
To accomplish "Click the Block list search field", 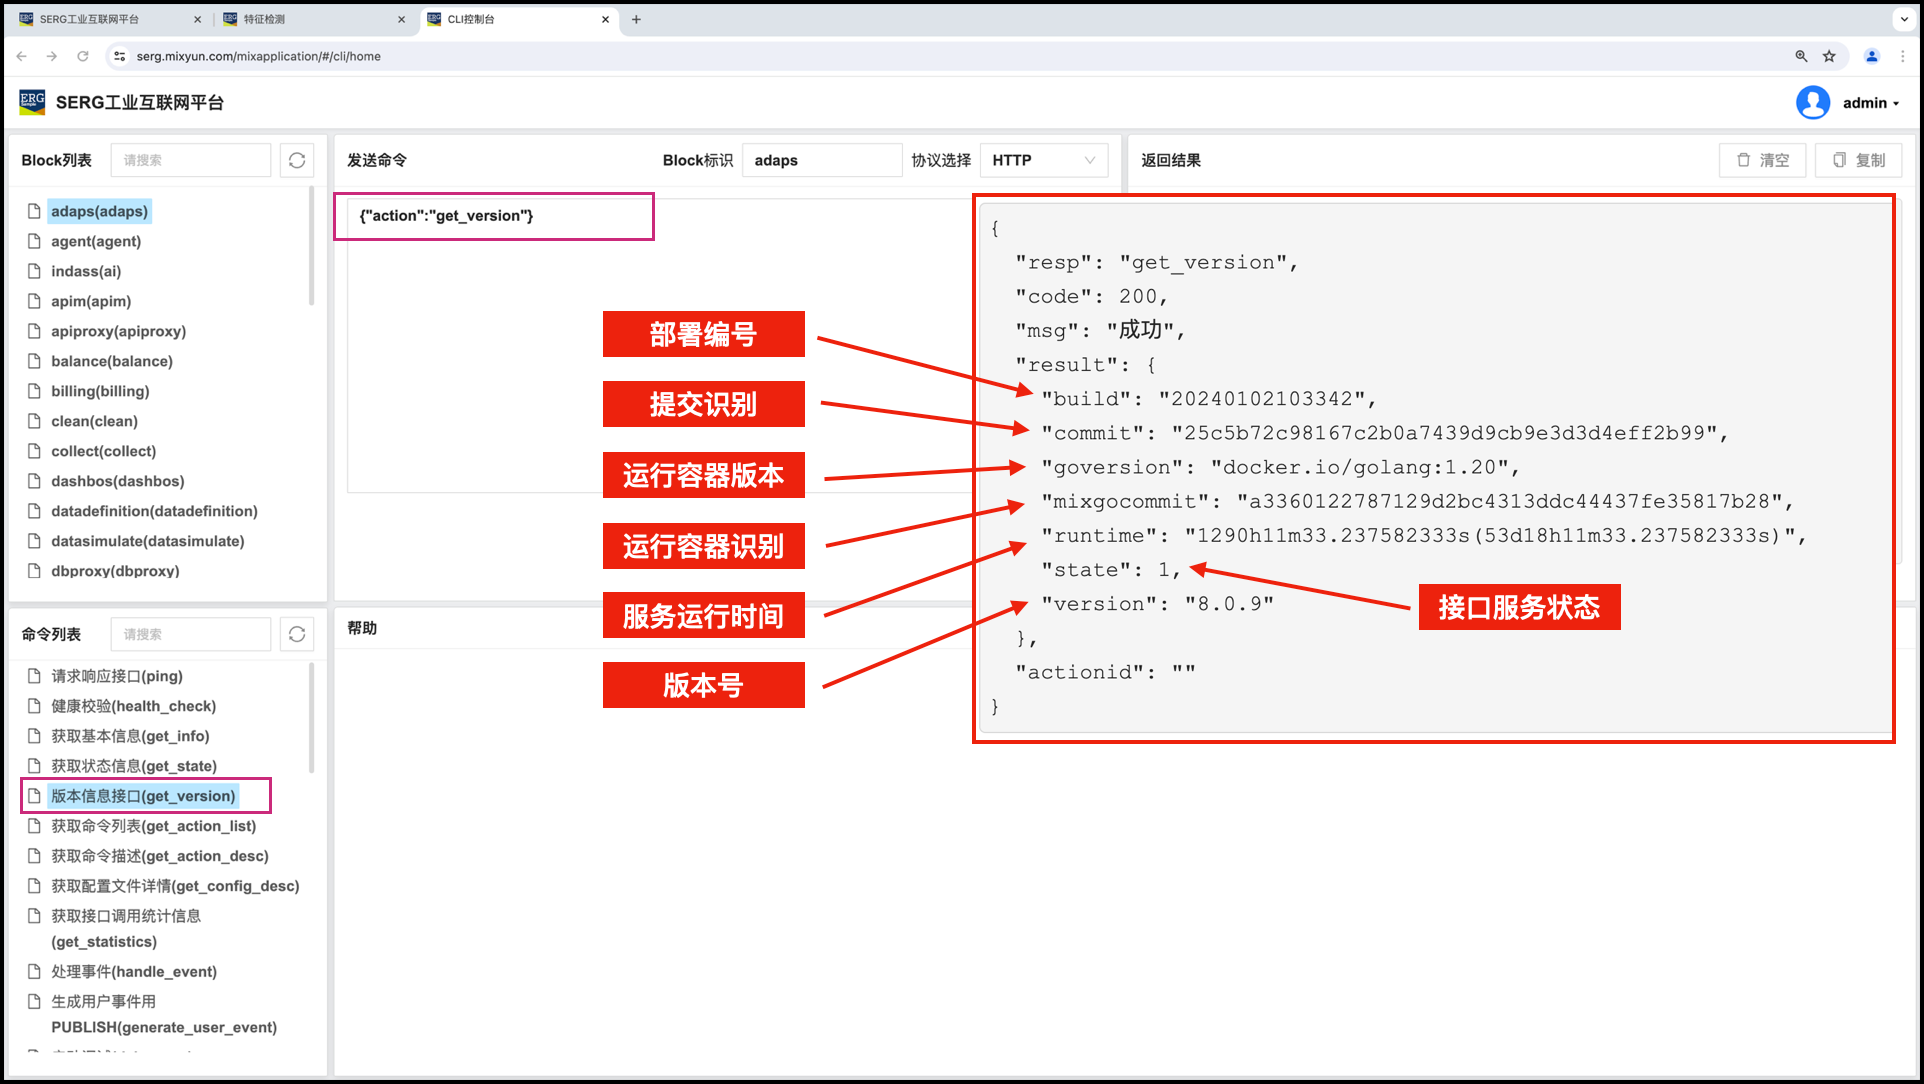I will [x=192, y=160].
